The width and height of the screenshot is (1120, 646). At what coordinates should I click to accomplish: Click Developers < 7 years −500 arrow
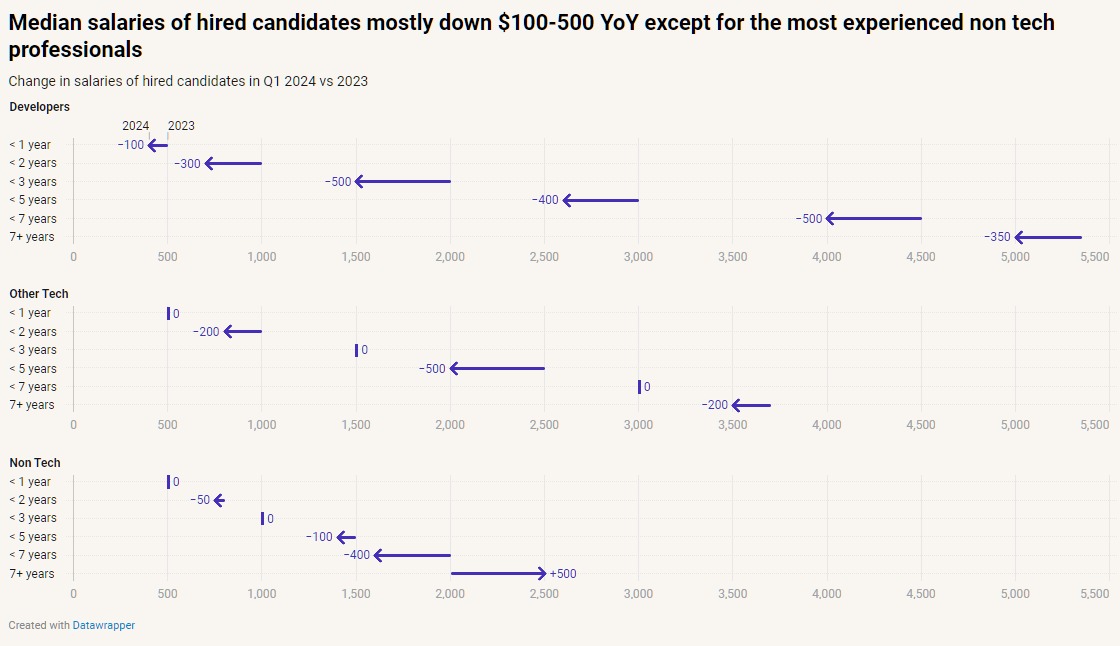tap(873, 218)
